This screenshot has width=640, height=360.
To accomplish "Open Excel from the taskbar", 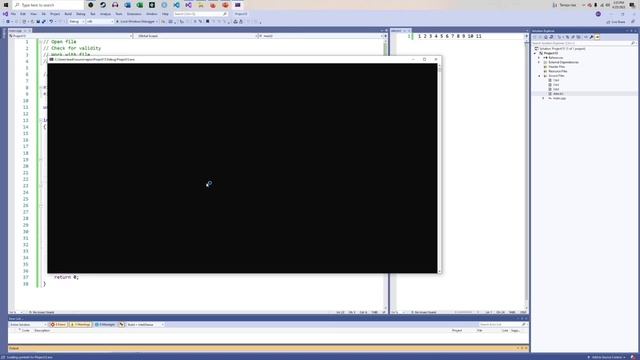I will 140,5.
